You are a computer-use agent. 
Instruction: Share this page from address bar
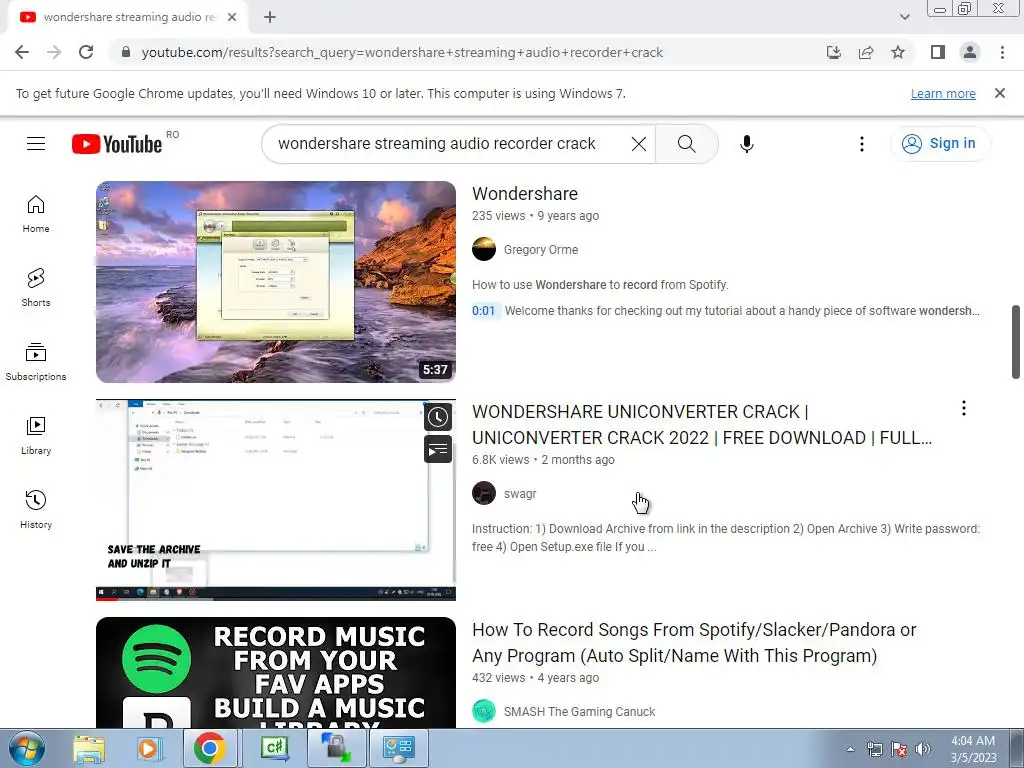866,52
